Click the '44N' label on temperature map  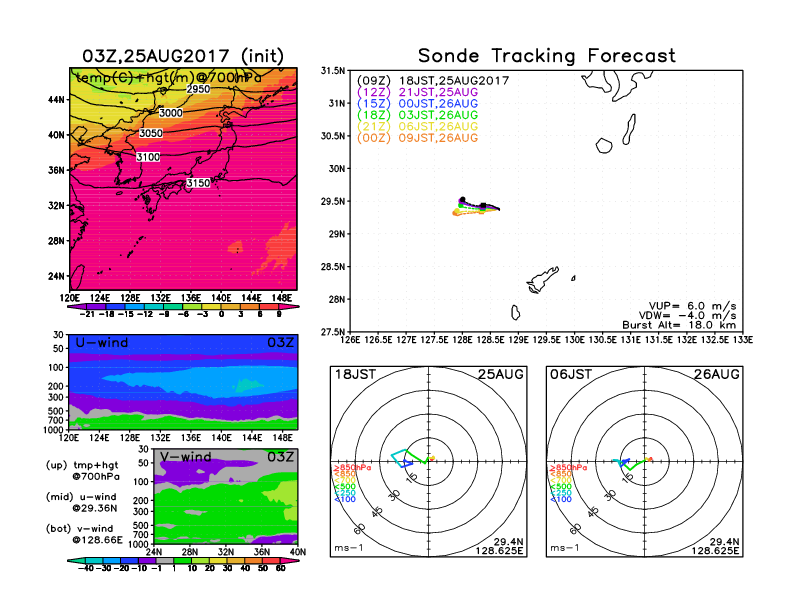tap(57, 99)
